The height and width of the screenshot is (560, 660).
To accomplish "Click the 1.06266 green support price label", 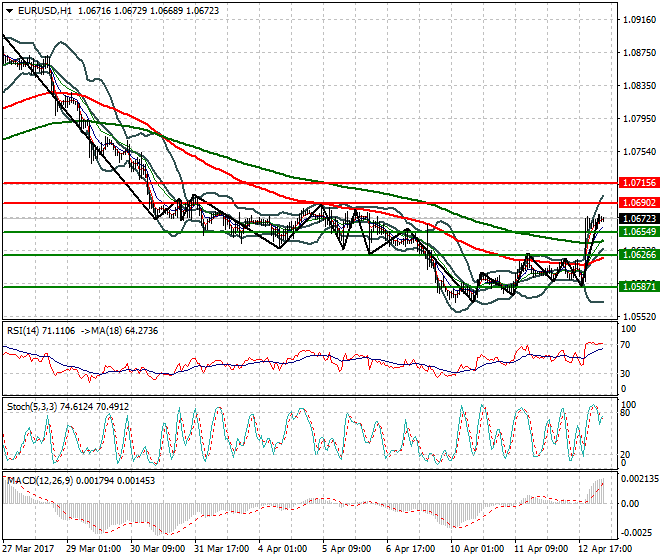I will point(639,255).
